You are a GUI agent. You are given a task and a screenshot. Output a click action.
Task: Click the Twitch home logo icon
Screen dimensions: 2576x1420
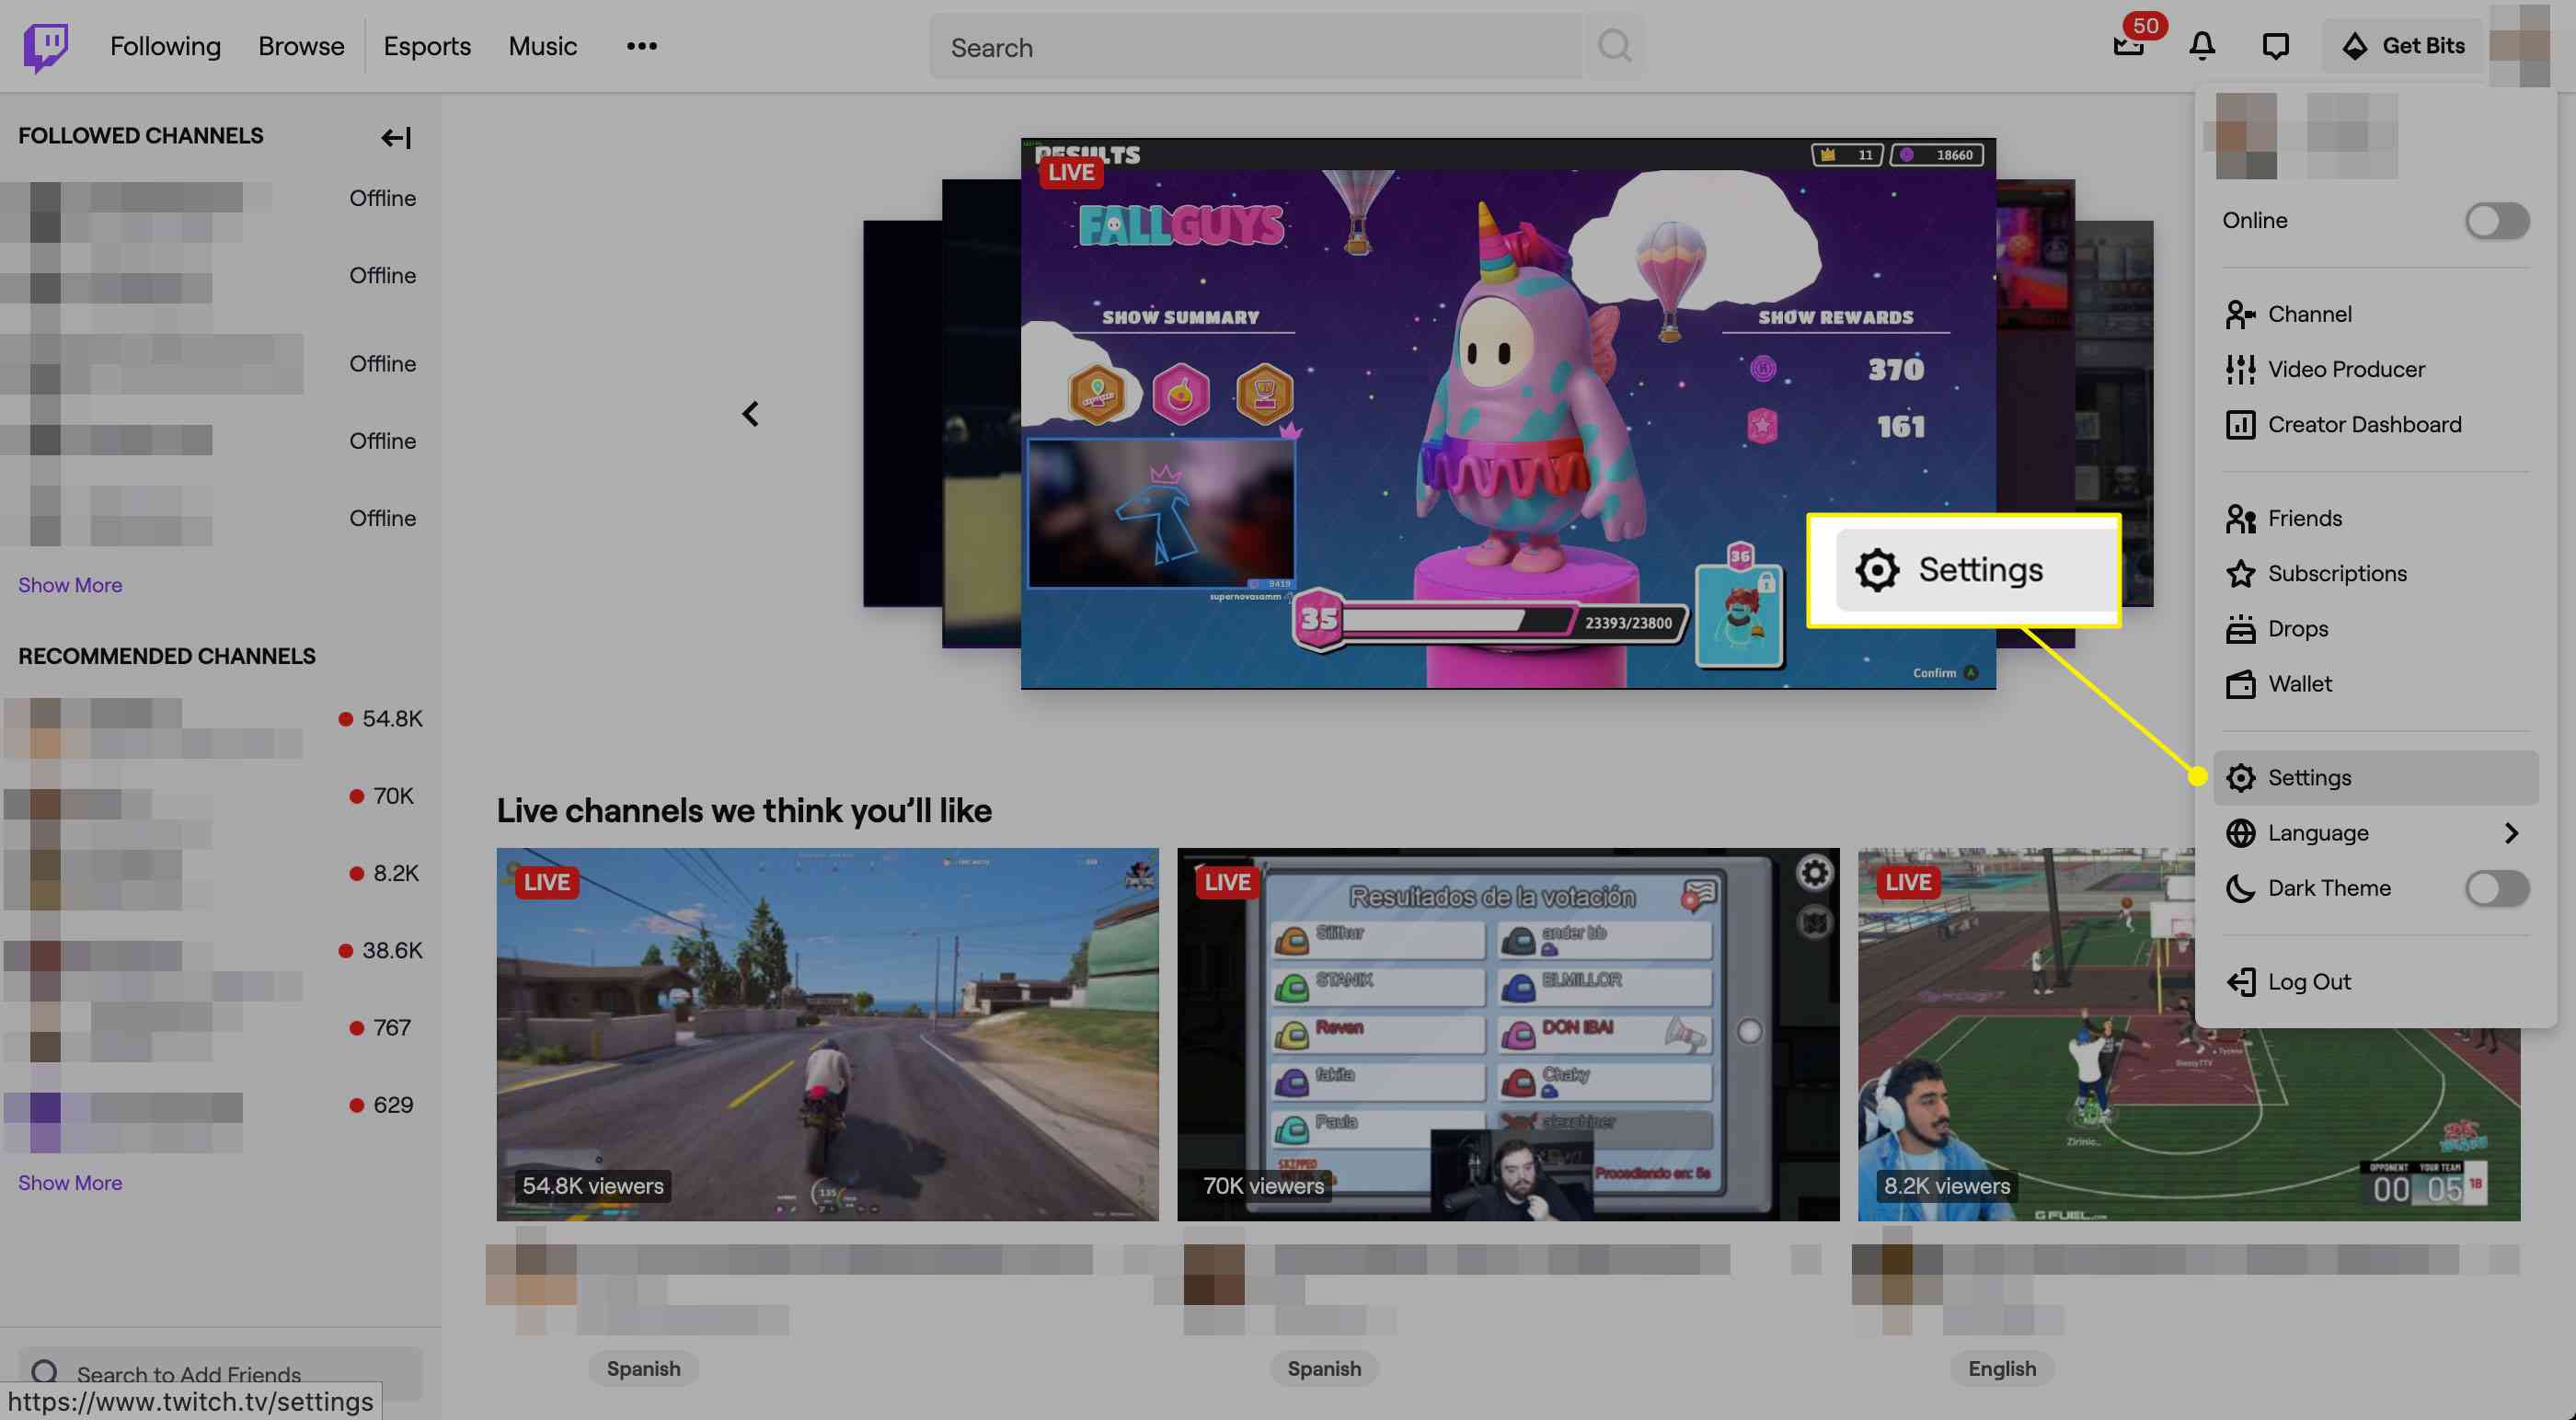(45, 45)
